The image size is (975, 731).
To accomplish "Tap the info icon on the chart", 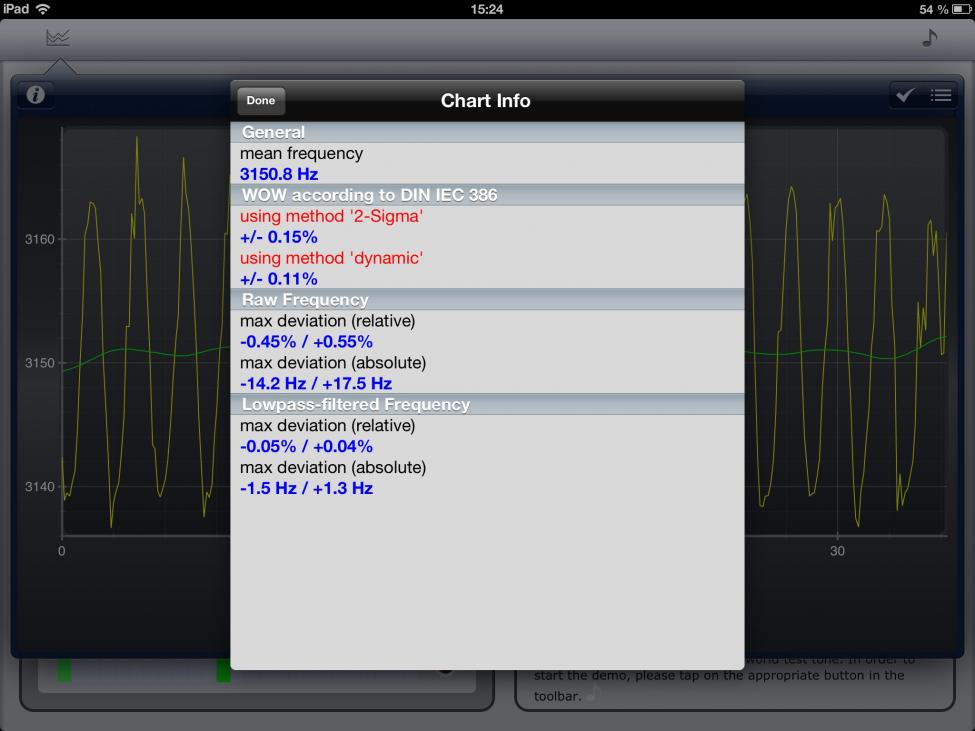I will tap(35, 94).
